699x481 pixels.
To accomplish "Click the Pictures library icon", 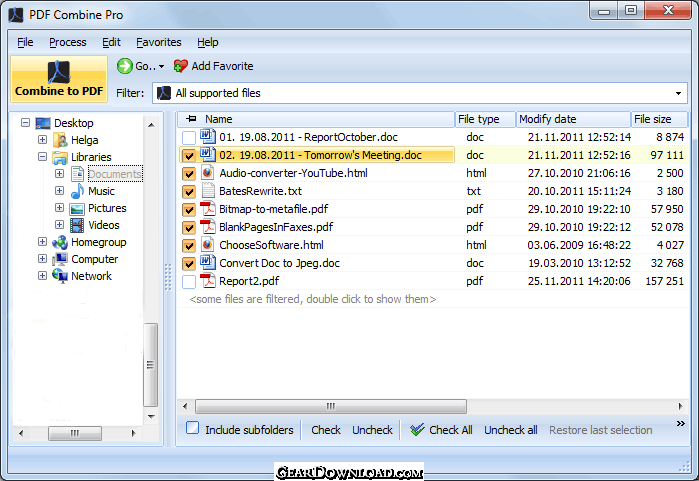I will click(x=77, y=209).
